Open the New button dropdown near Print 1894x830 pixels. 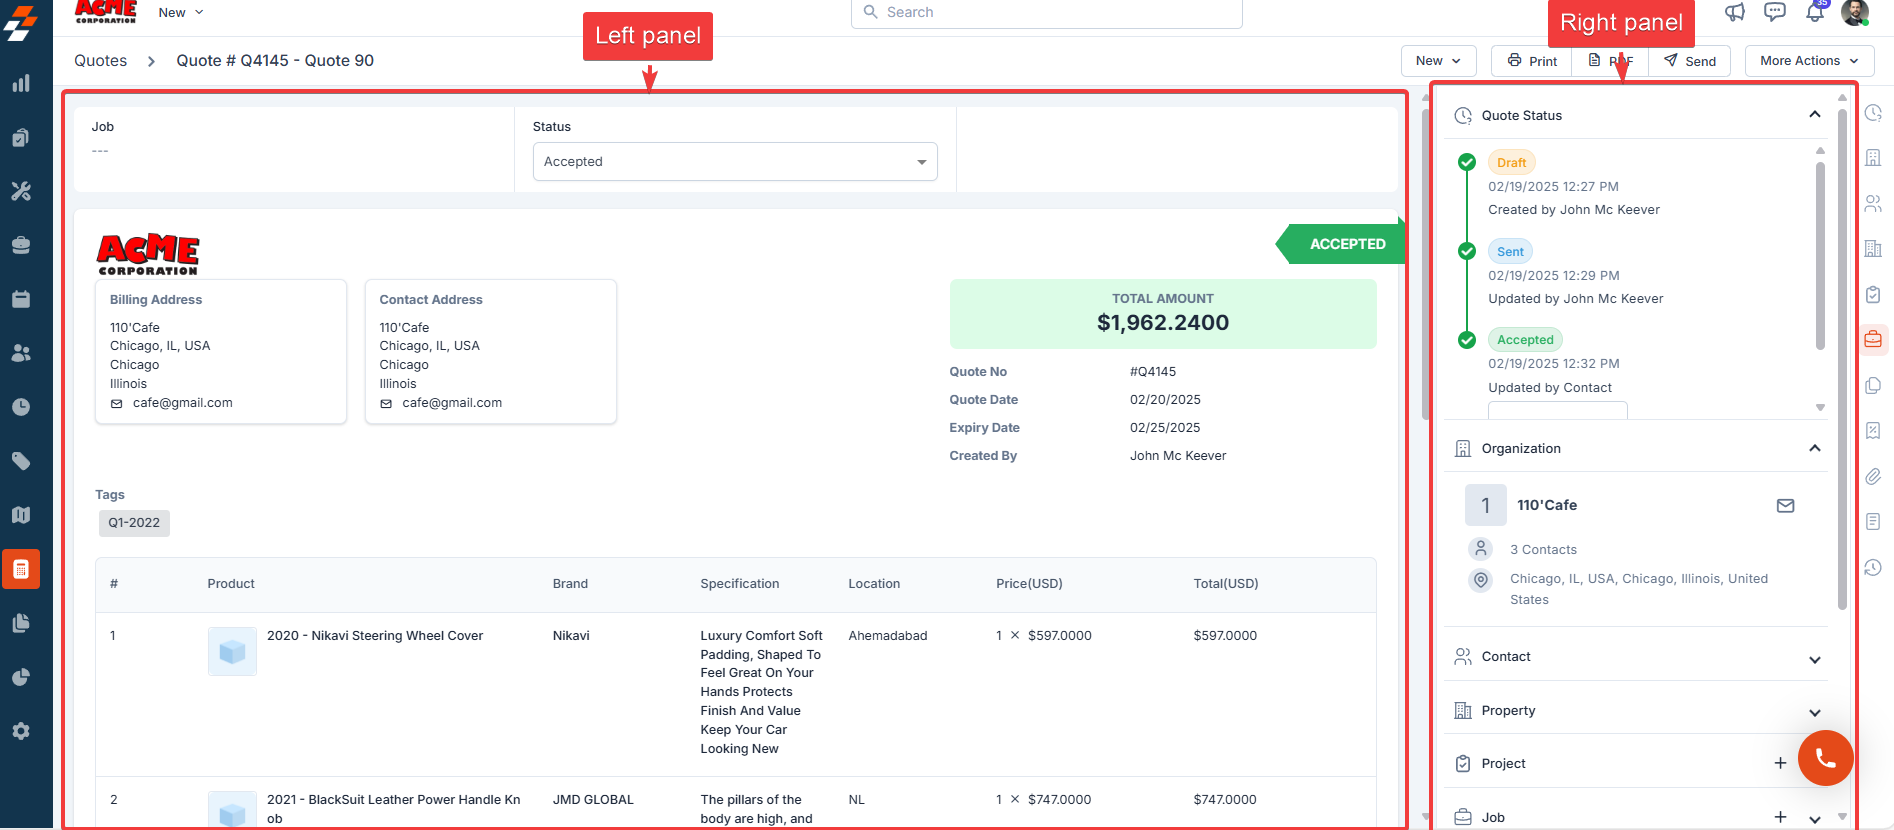[1438, 61]
